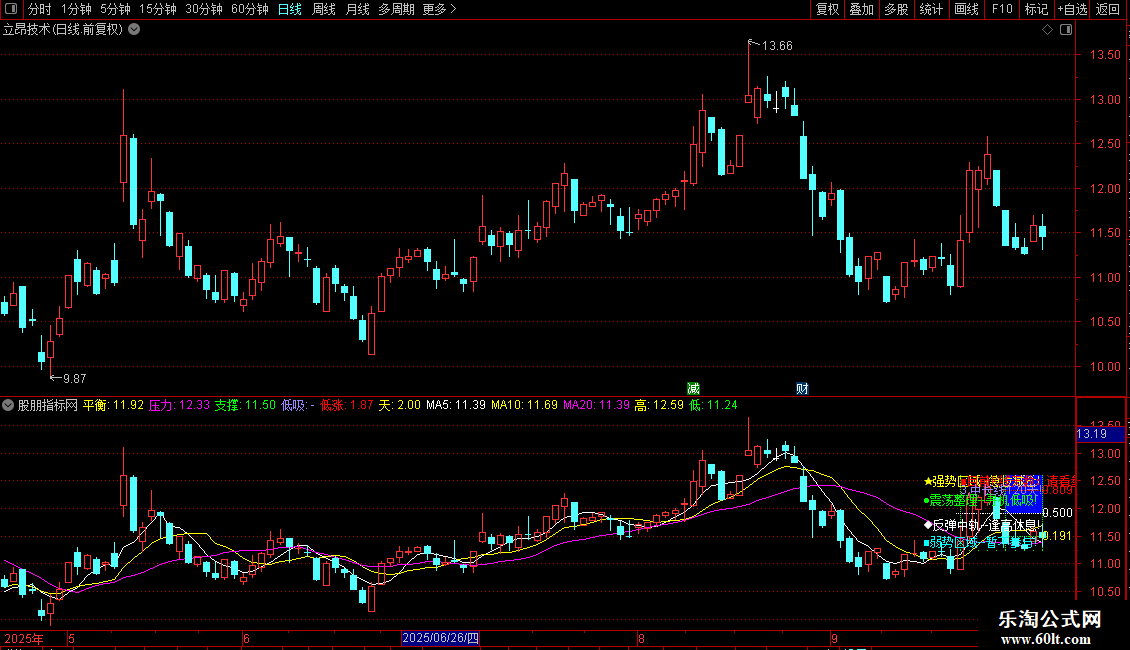Open the 多周期 multi-period view
This screenshot has width=1130, height=650.
pyautogui.click(x=396, y=9)
